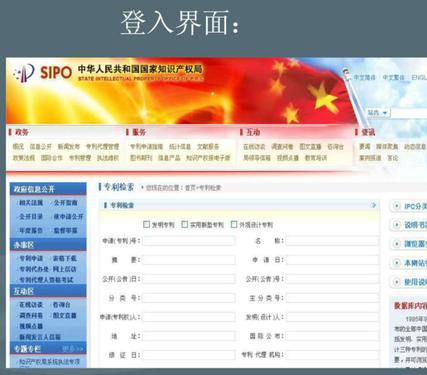Click the SIPO logo emblem
This screenshot has height=375, width=427.
click(x=24, y=73)
